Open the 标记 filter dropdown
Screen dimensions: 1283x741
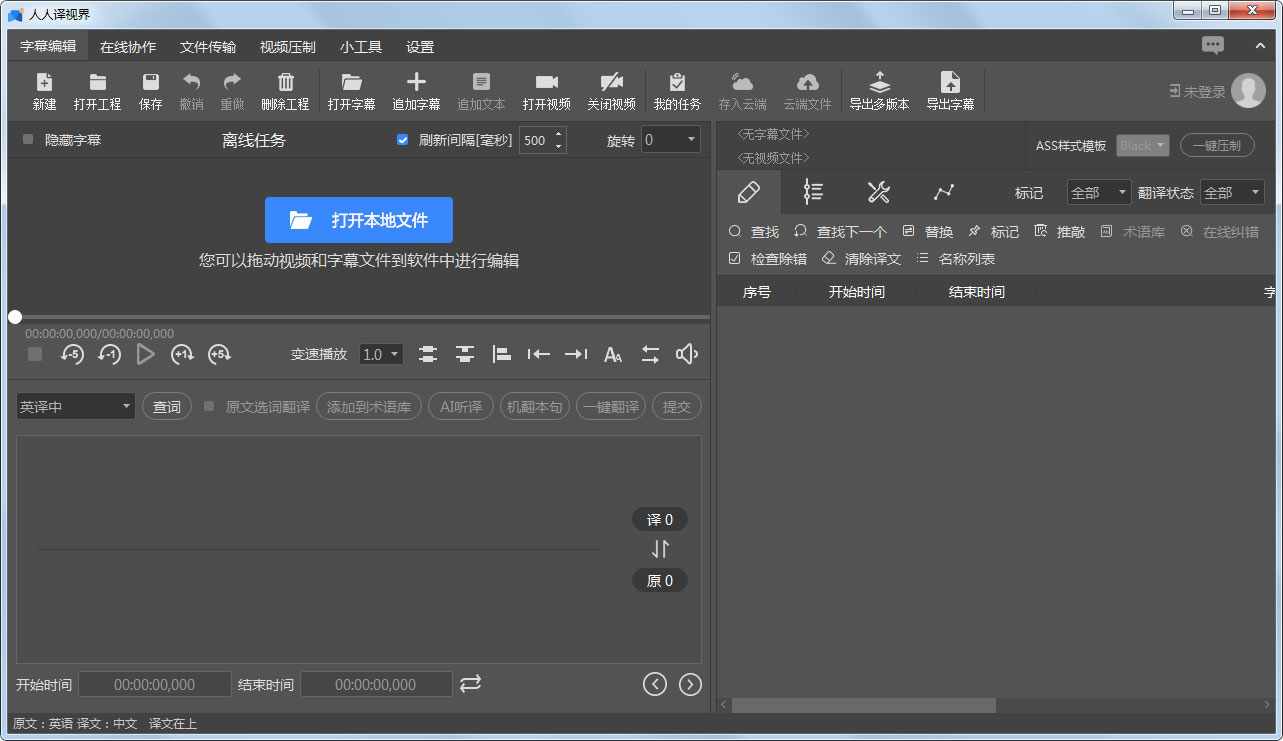[1098, 192]
